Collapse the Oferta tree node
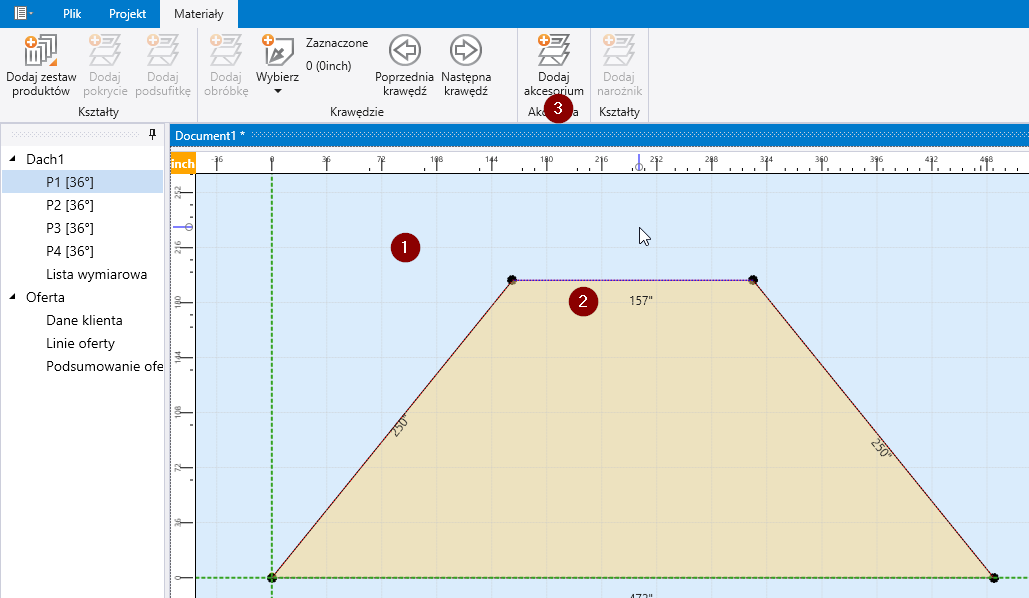 [x=13, y=297]
